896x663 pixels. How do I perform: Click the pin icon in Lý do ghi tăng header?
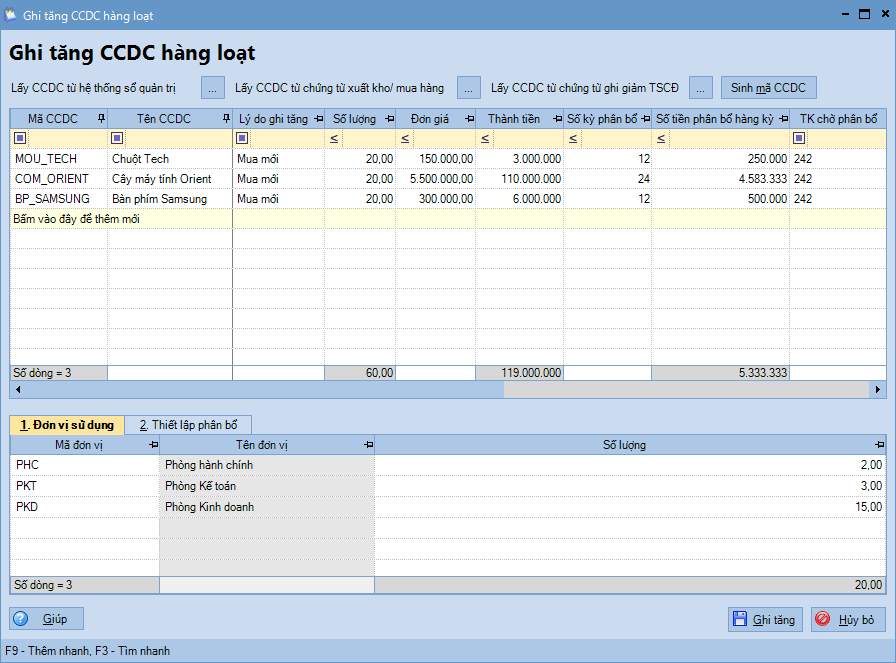point(318,119)
